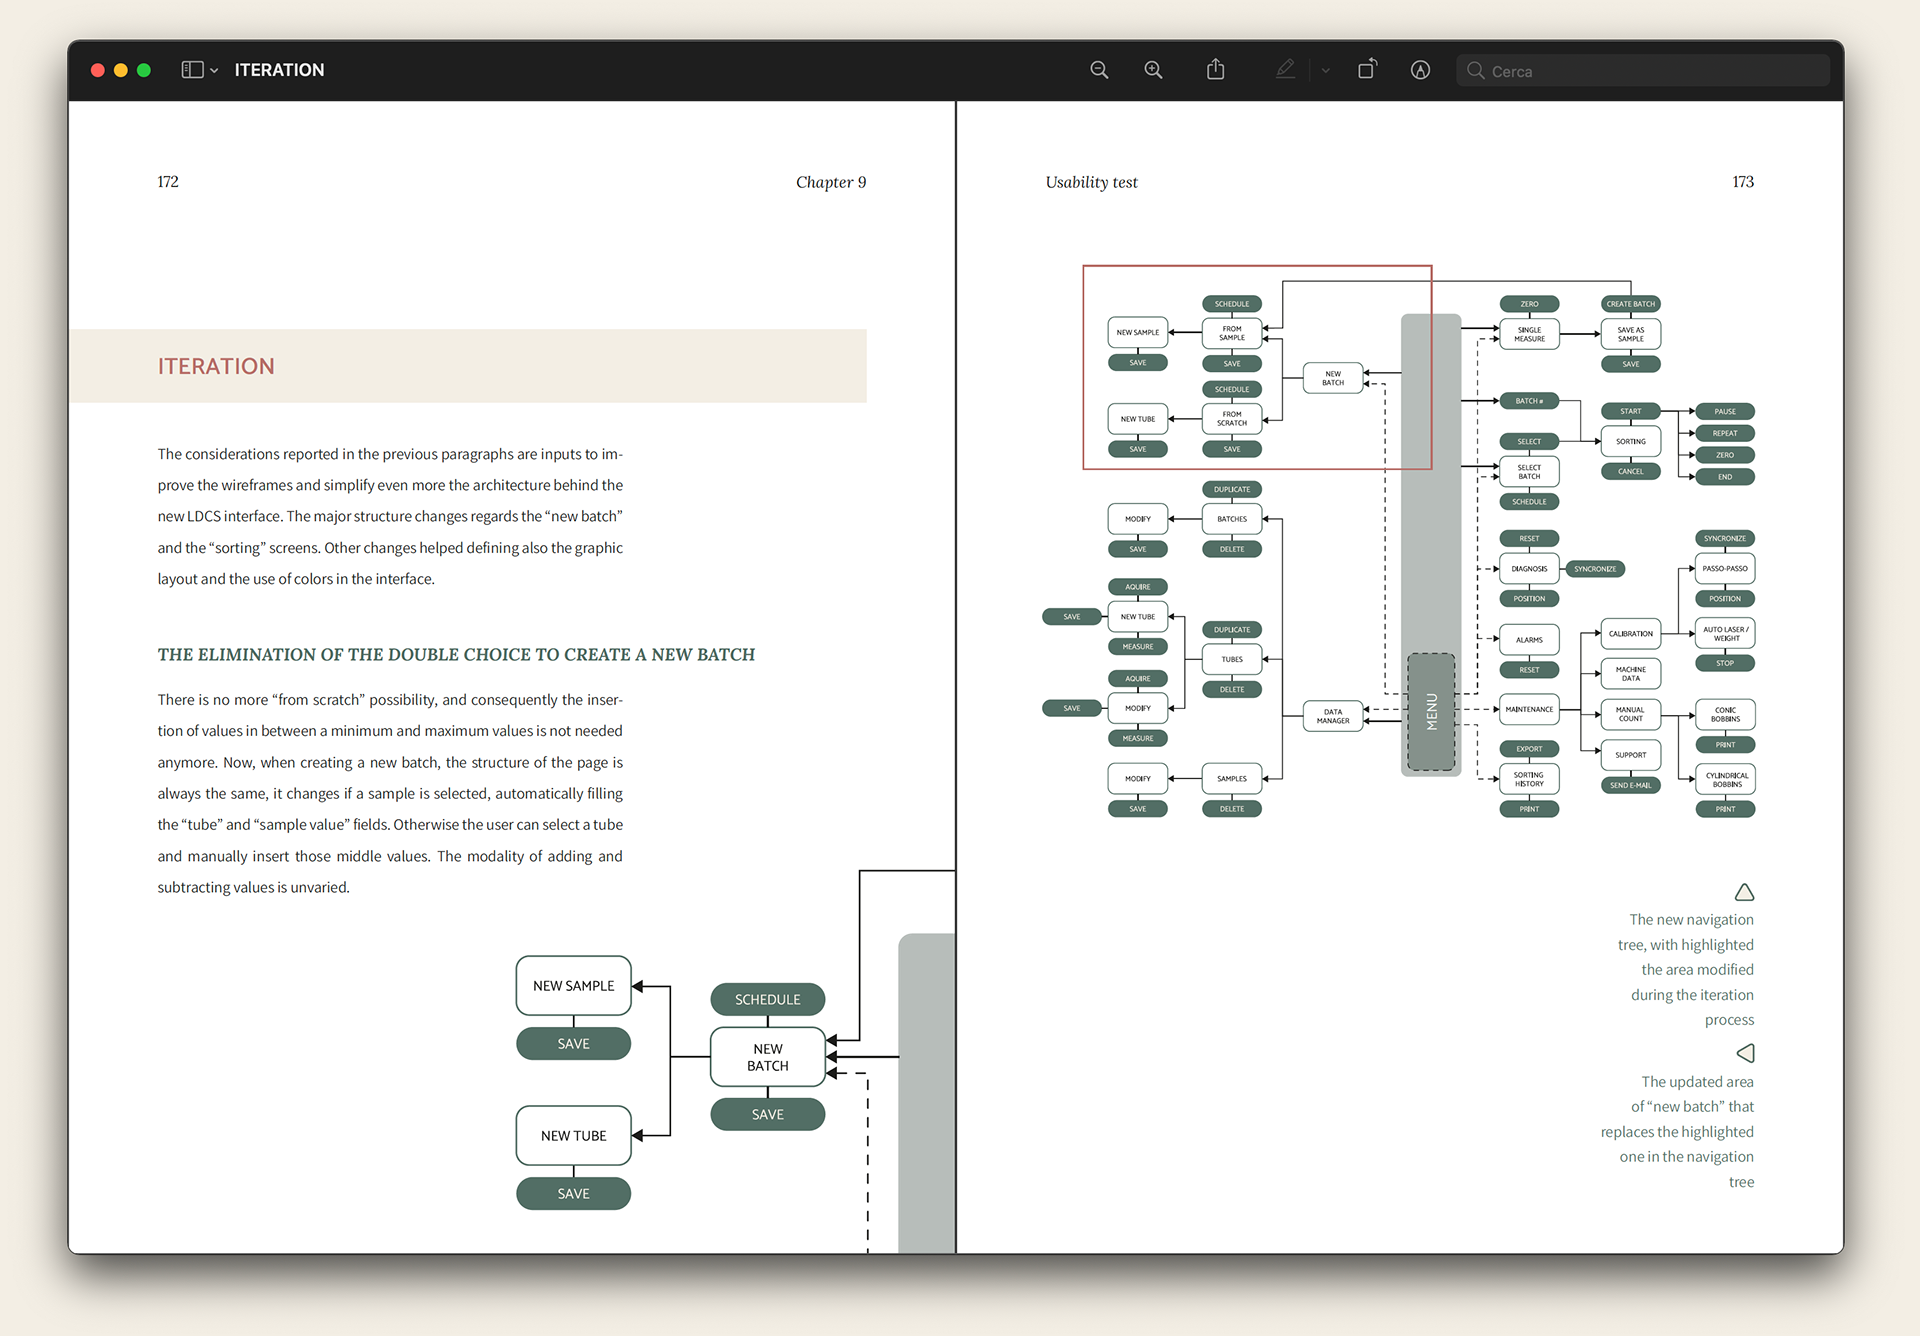Click the FROM SAMPLE node
This screenshot has height=1336, width=1920.
click(1232, 333)
